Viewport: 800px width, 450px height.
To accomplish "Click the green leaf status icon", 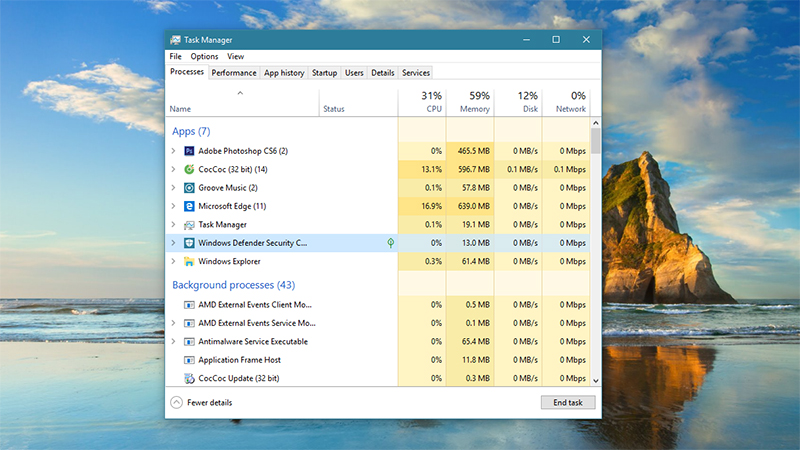I will pos(390,243).
